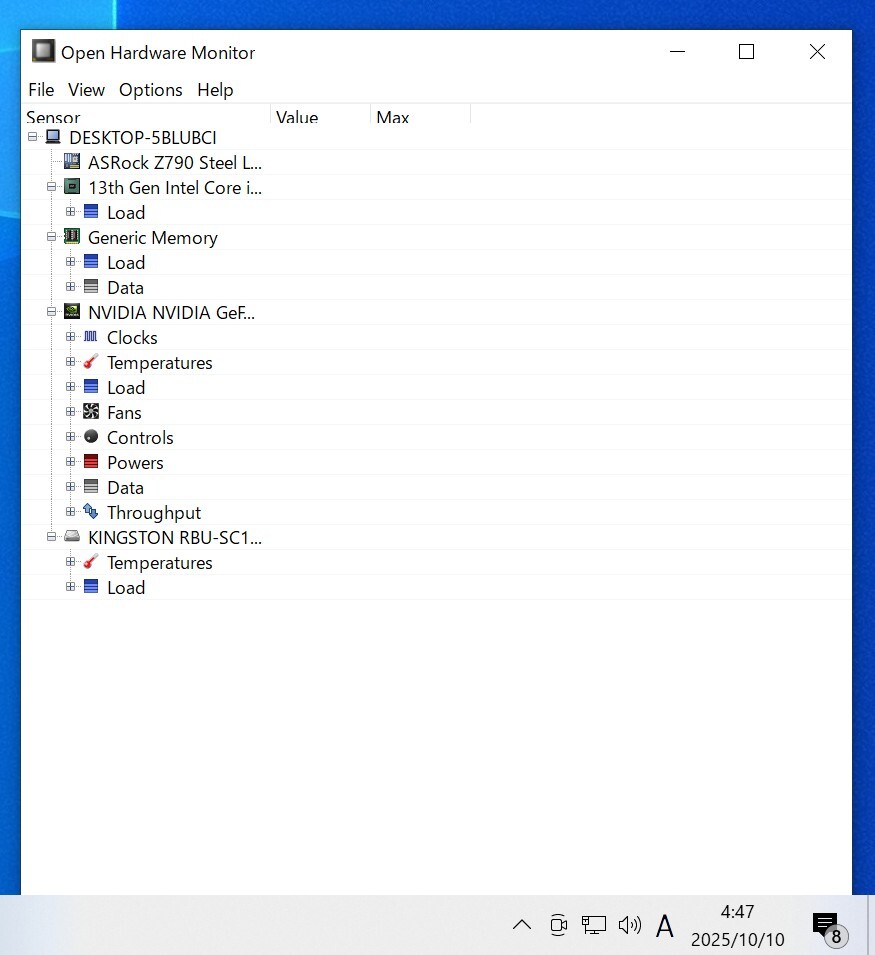Image resolution: width=875 pixels, height=955 pixels.
Task: Expand the Load node under Intel Core
Action: [71, 212]
